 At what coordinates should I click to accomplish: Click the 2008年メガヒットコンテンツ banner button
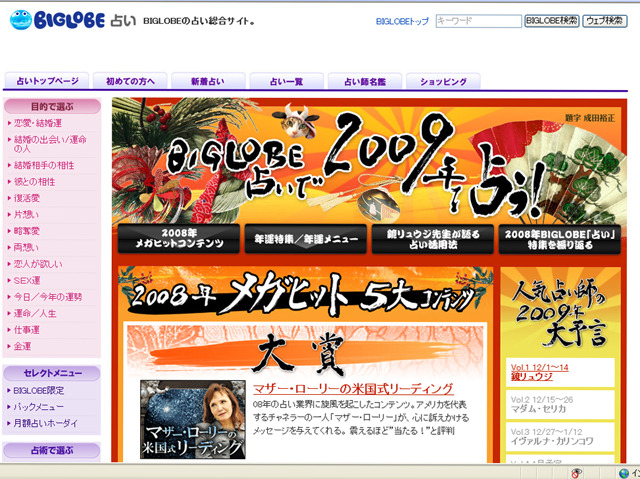(x=179, y=239)
